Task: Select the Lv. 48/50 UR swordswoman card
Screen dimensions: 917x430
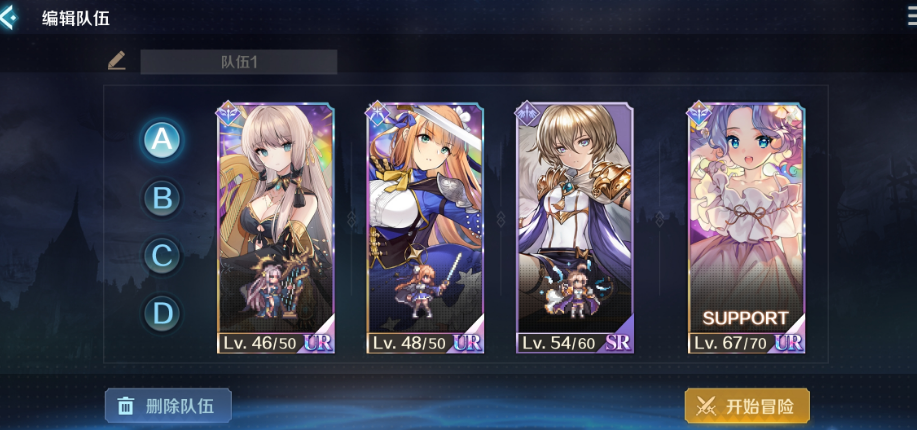Action: [x=425, y=228]
